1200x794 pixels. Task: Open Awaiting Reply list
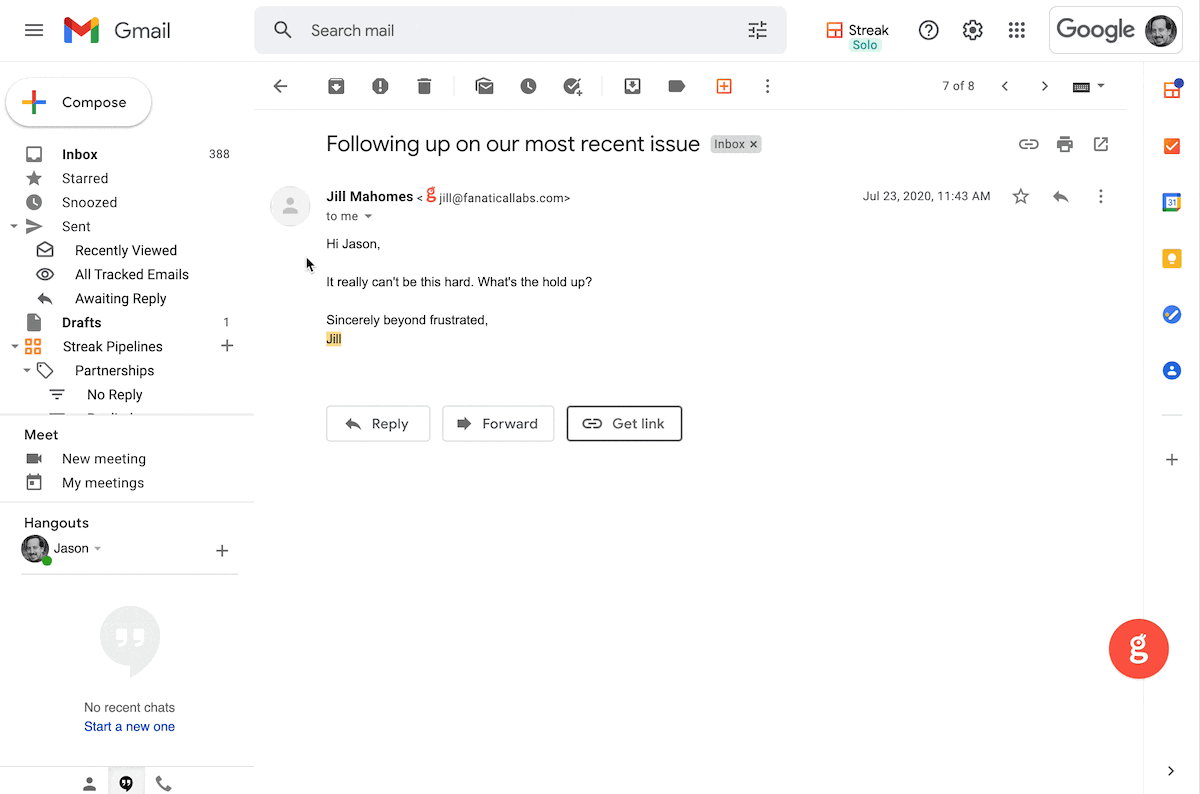[x=121, y=298]
